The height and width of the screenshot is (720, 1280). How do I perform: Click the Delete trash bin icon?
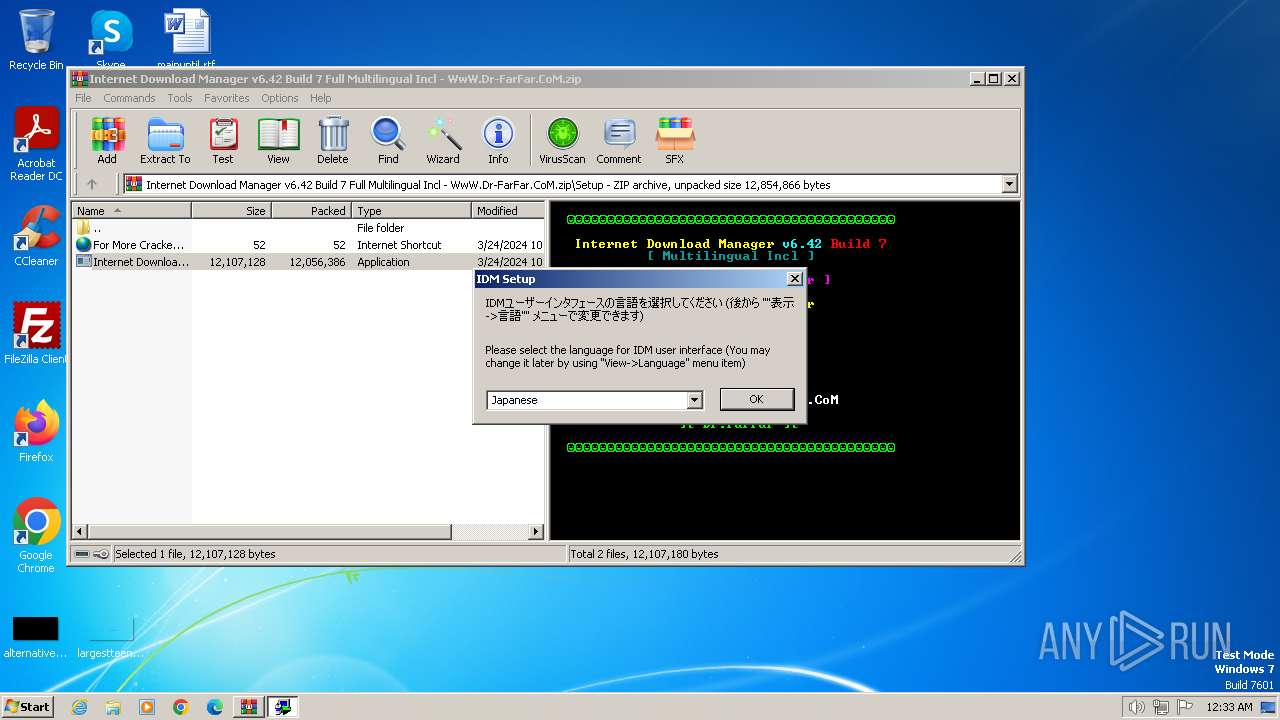[333, 140]
